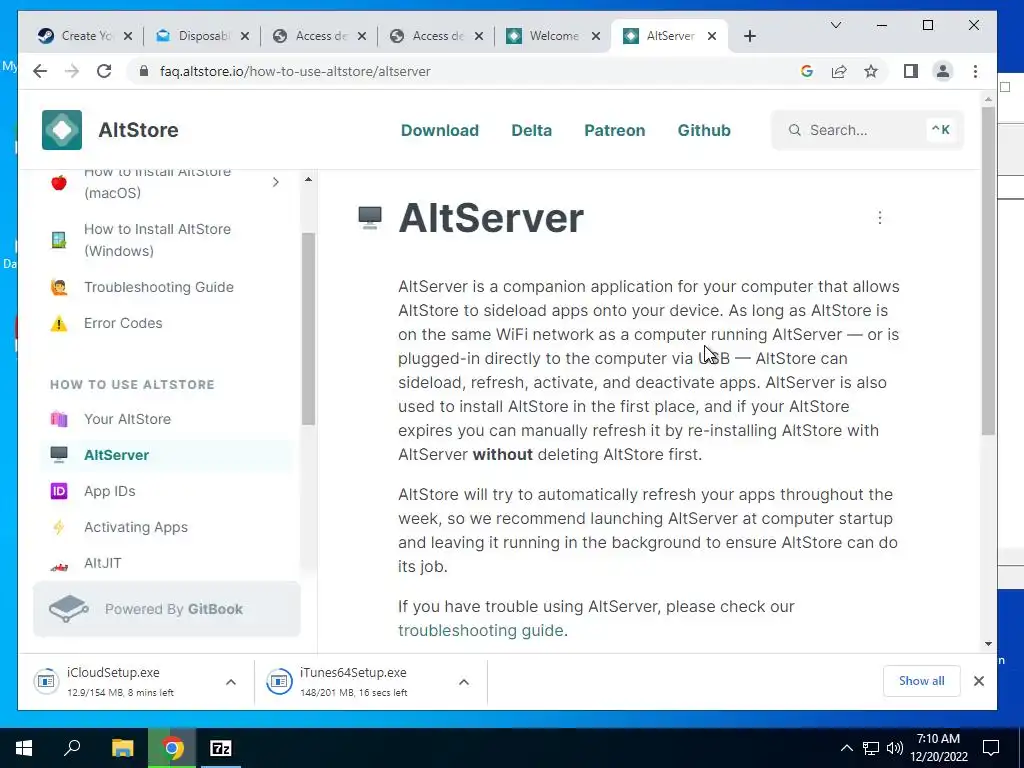Open the Github nav link
Screen dimensions: 1024x768
[704, 130]
